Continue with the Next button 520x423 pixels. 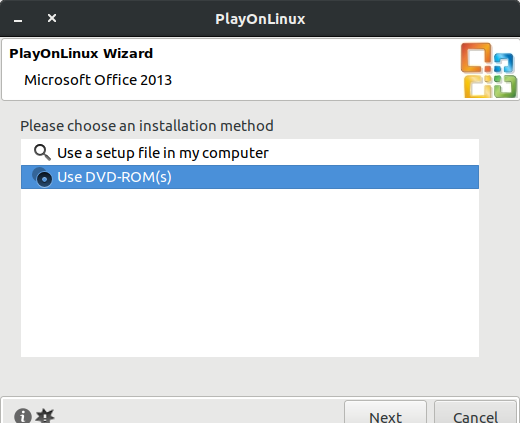tap(385, 413)
